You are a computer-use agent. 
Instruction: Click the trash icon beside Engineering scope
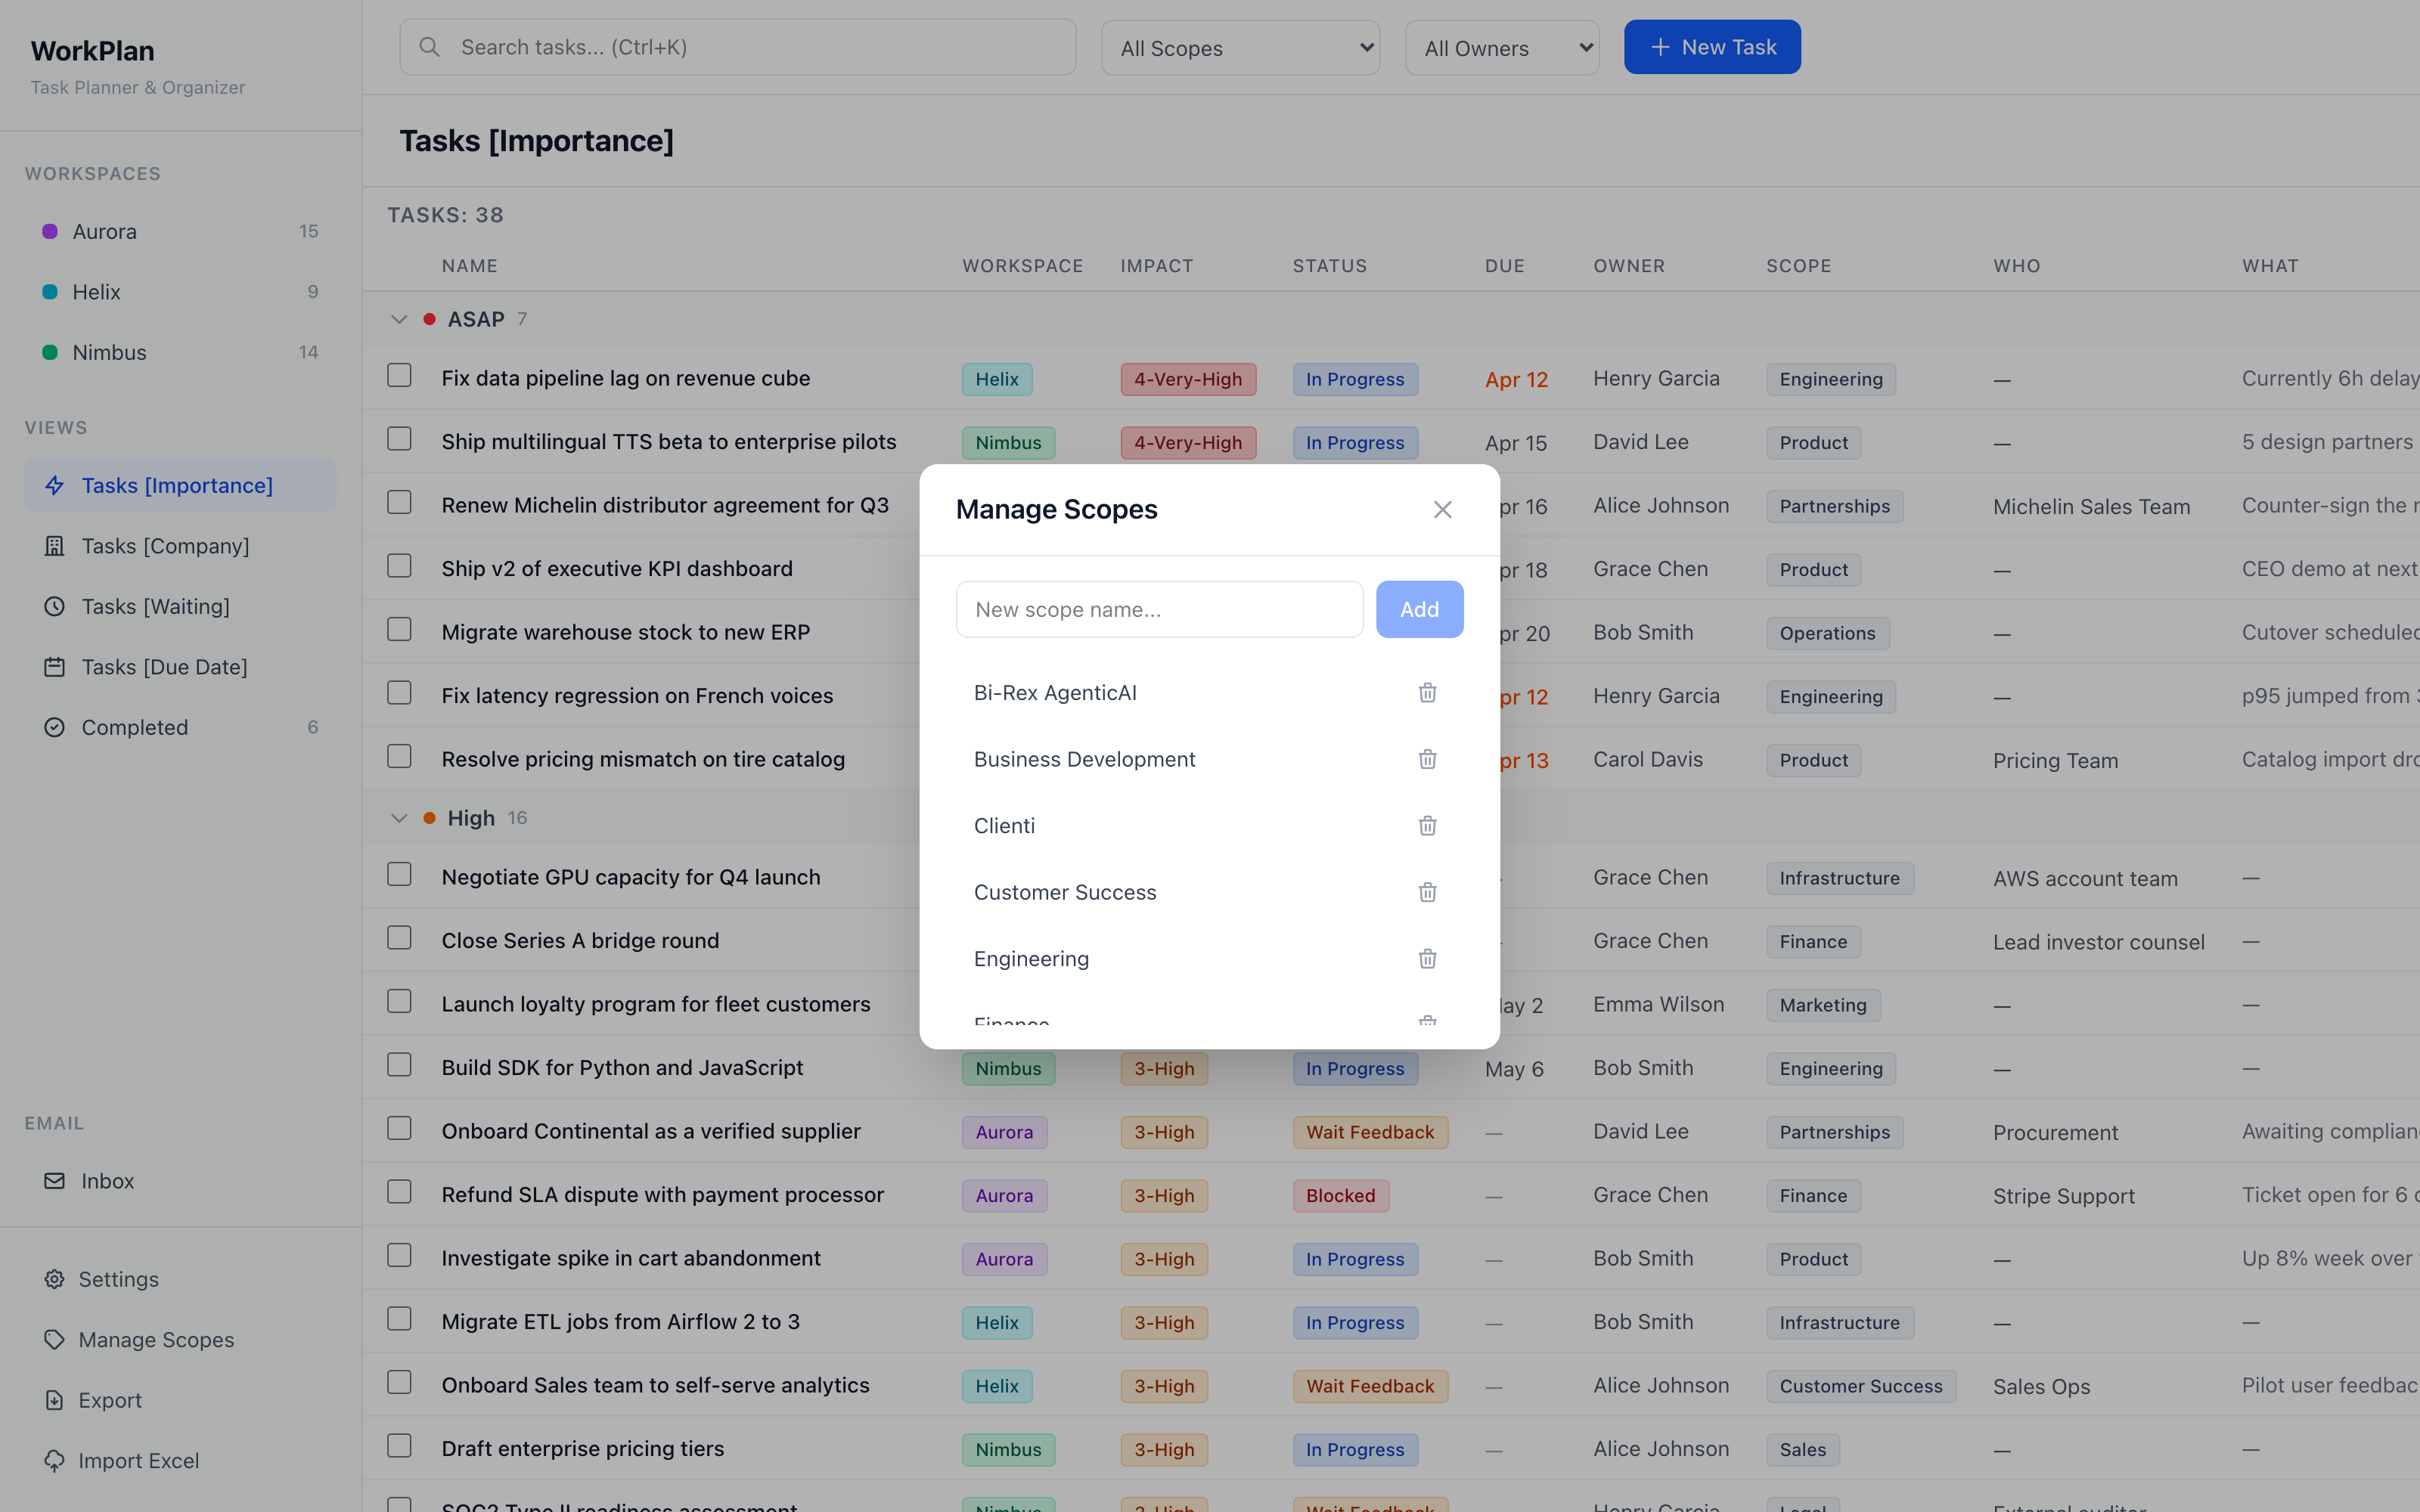1427,958
